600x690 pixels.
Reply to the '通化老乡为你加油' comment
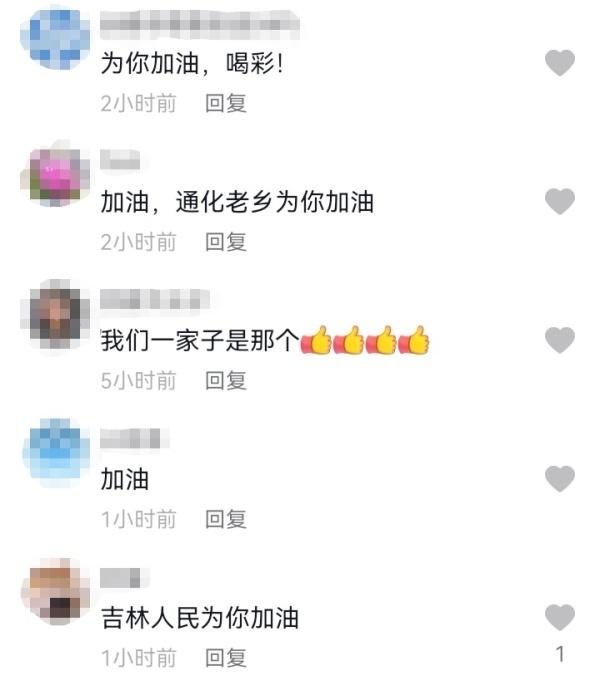[225, 242]
